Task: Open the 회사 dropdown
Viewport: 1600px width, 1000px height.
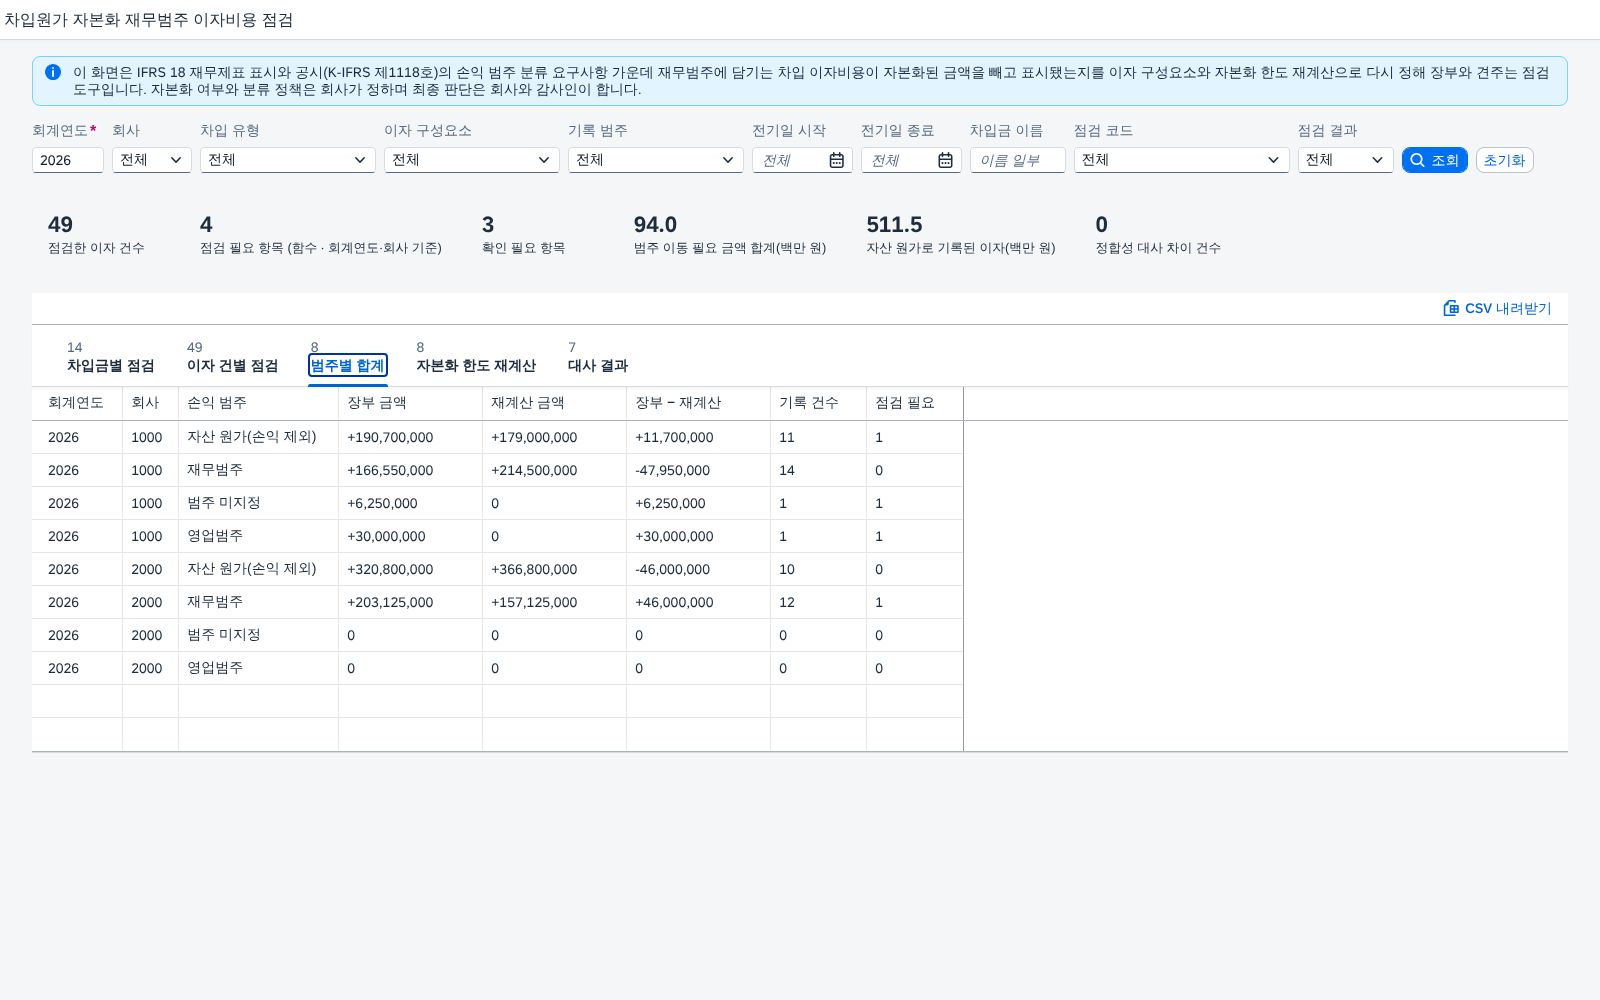Action: pos(152,160)
